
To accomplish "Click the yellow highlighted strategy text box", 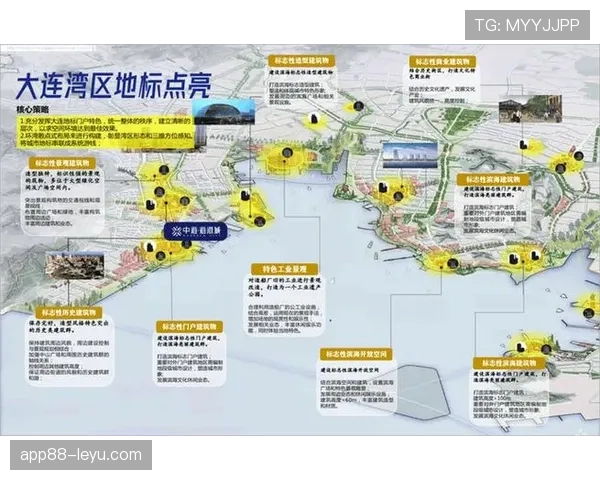I will (x=106, y=132).
